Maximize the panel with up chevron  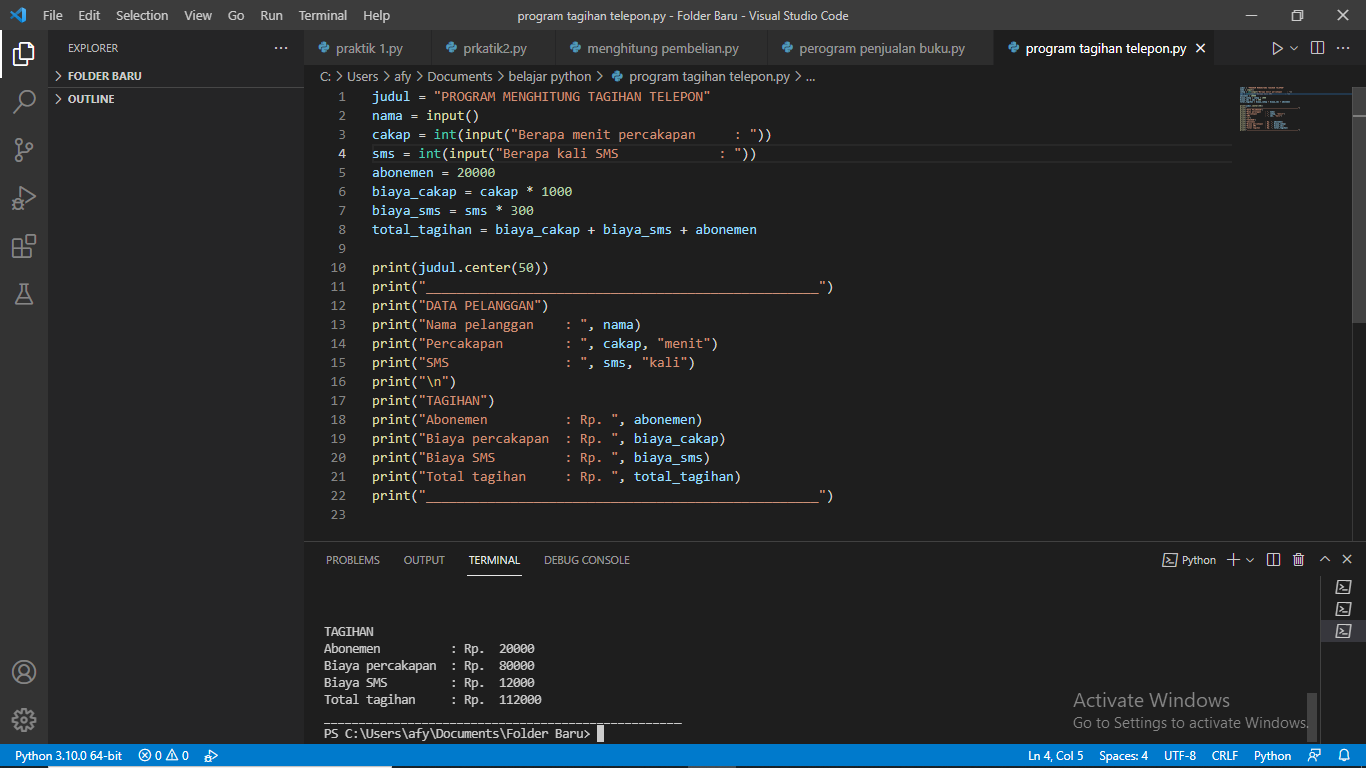coord(1325,560)
